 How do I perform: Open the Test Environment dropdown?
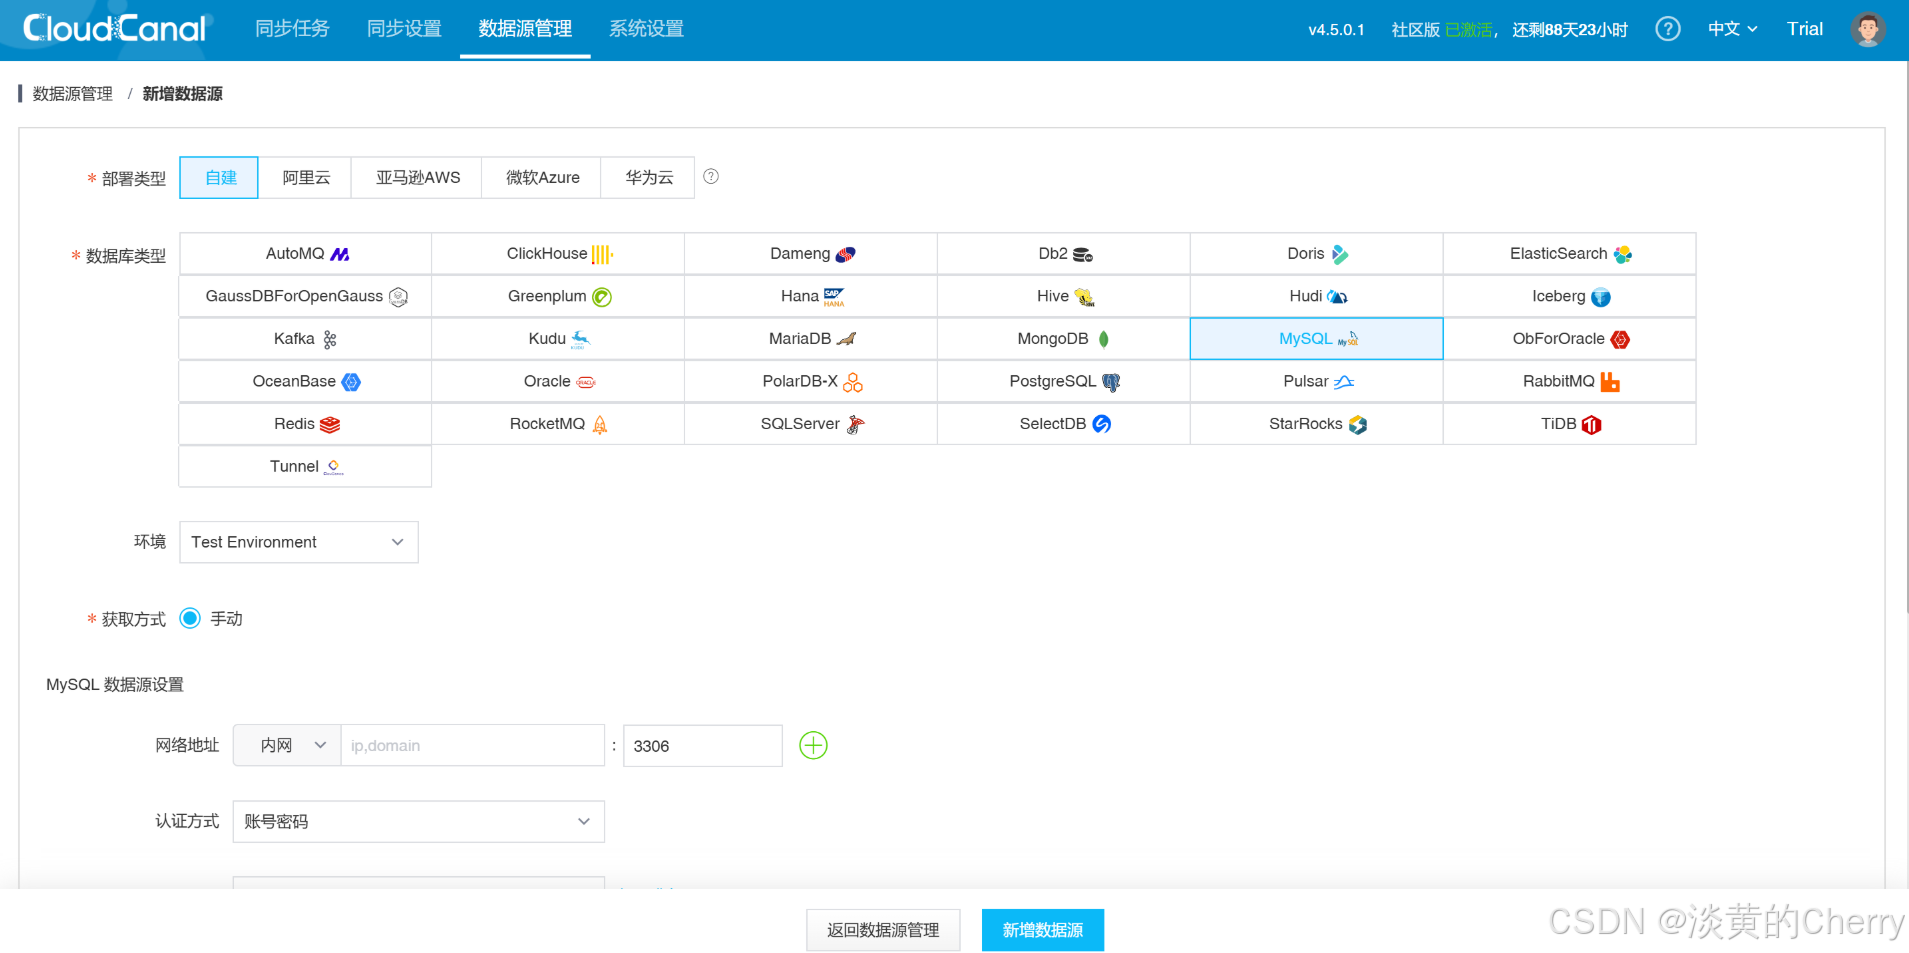point(299,542)
